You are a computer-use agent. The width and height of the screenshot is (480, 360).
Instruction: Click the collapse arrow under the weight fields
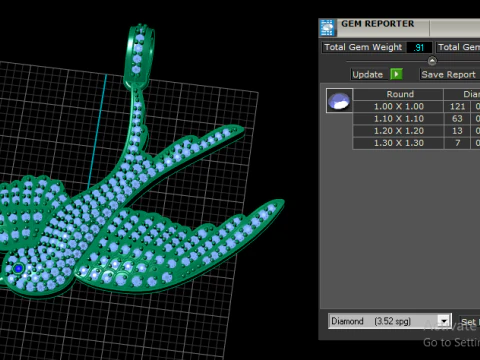click(x=432, y=61)
